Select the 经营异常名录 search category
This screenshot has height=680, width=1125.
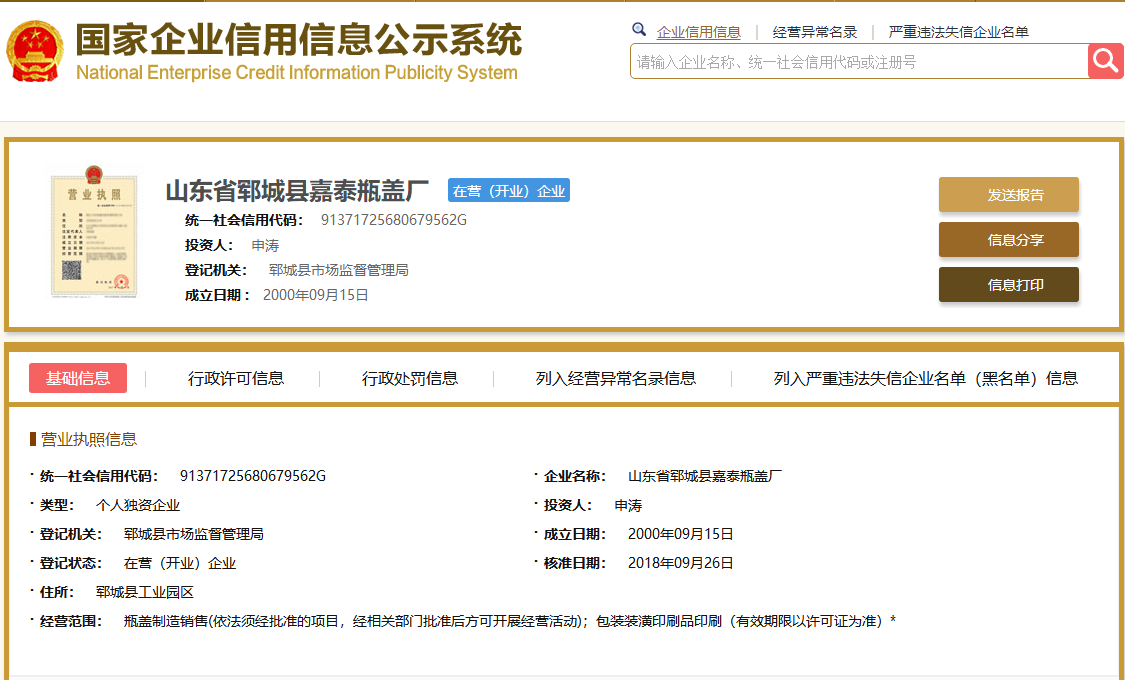click(814, 32)
